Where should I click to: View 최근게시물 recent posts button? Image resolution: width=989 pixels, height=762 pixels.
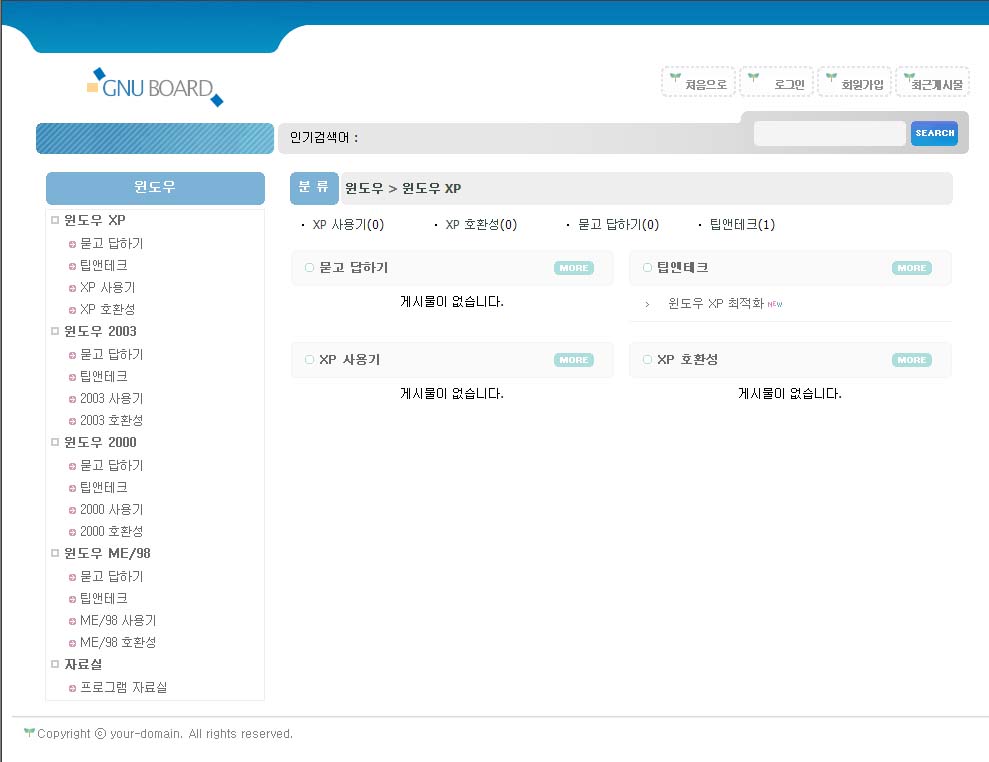pos(933,84)
